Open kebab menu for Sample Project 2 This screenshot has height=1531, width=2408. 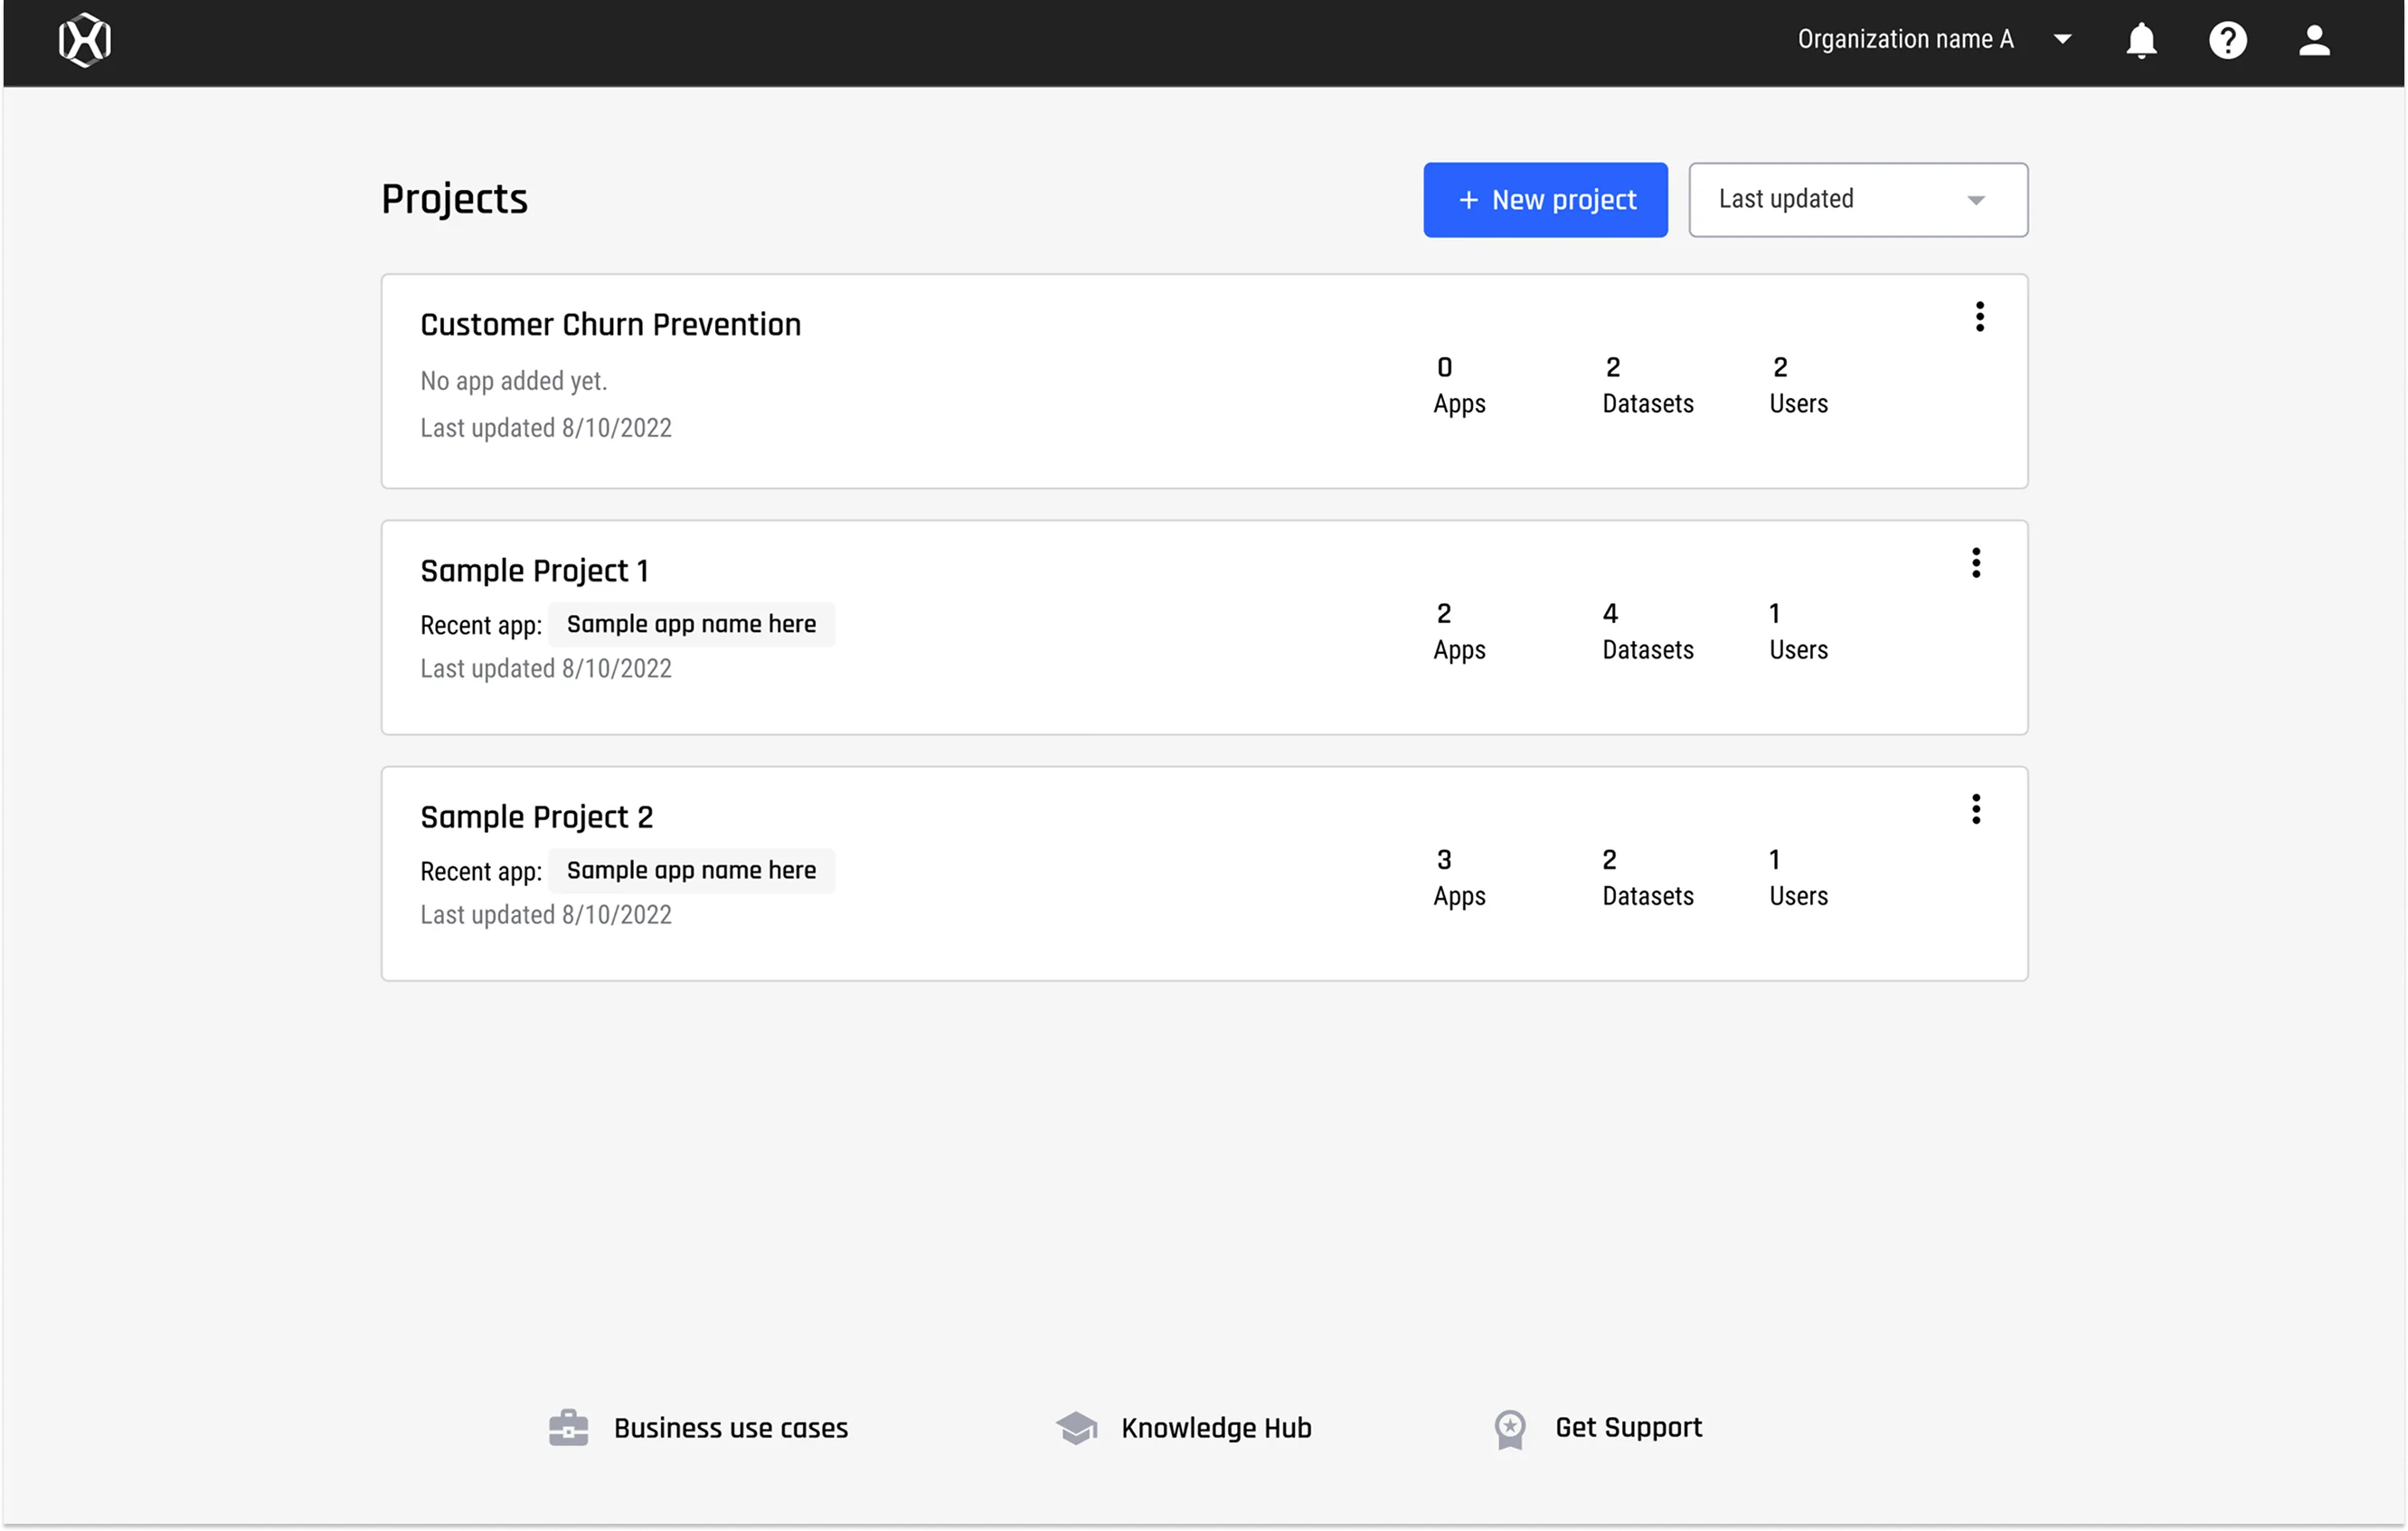tap(1976, 809)
